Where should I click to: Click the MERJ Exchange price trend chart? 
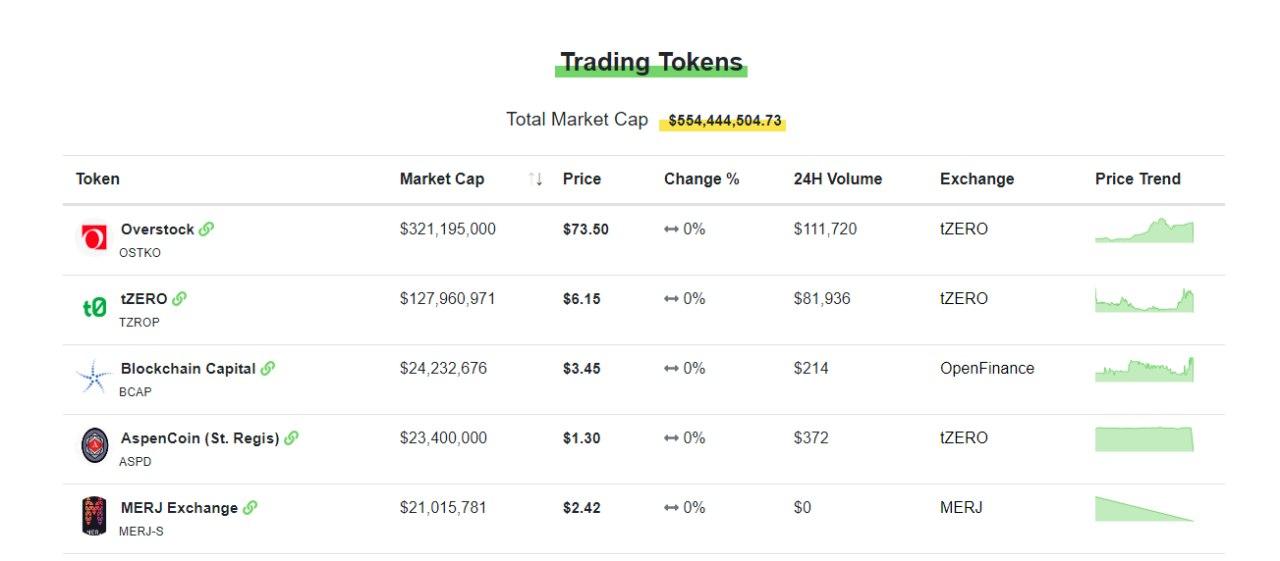pyautogui.click(x=1144, y=509)
